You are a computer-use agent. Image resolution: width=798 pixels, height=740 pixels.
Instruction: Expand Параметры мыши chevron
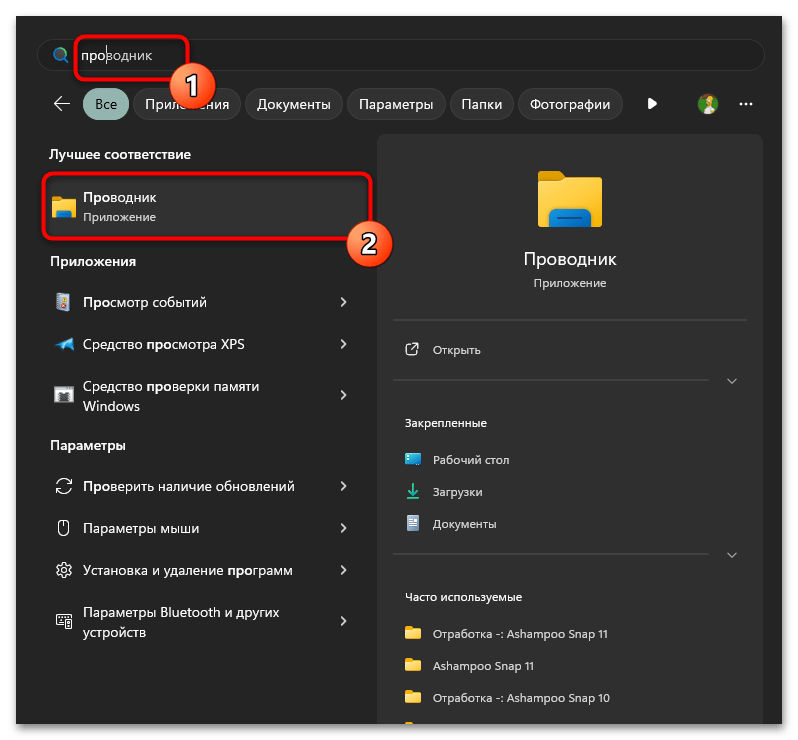344,528
